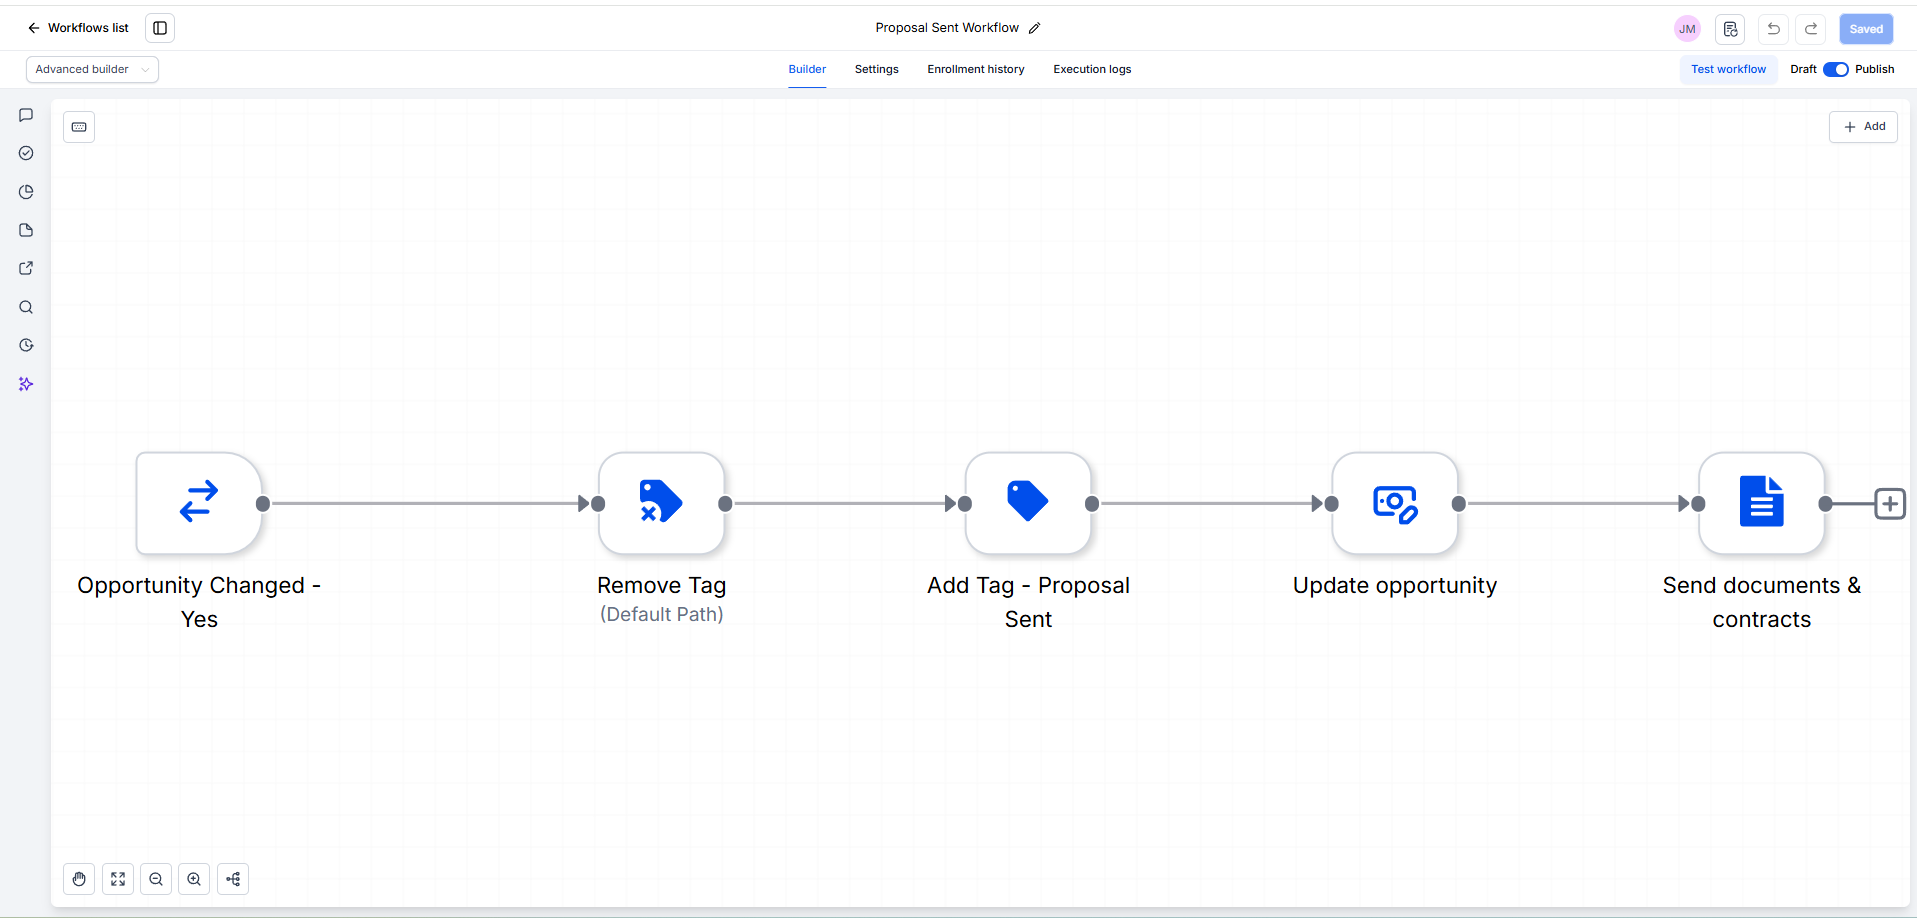Screen dimensions: 1917x918
Task: Open the Remove Tag action node
Action: (x=661, y=503)
